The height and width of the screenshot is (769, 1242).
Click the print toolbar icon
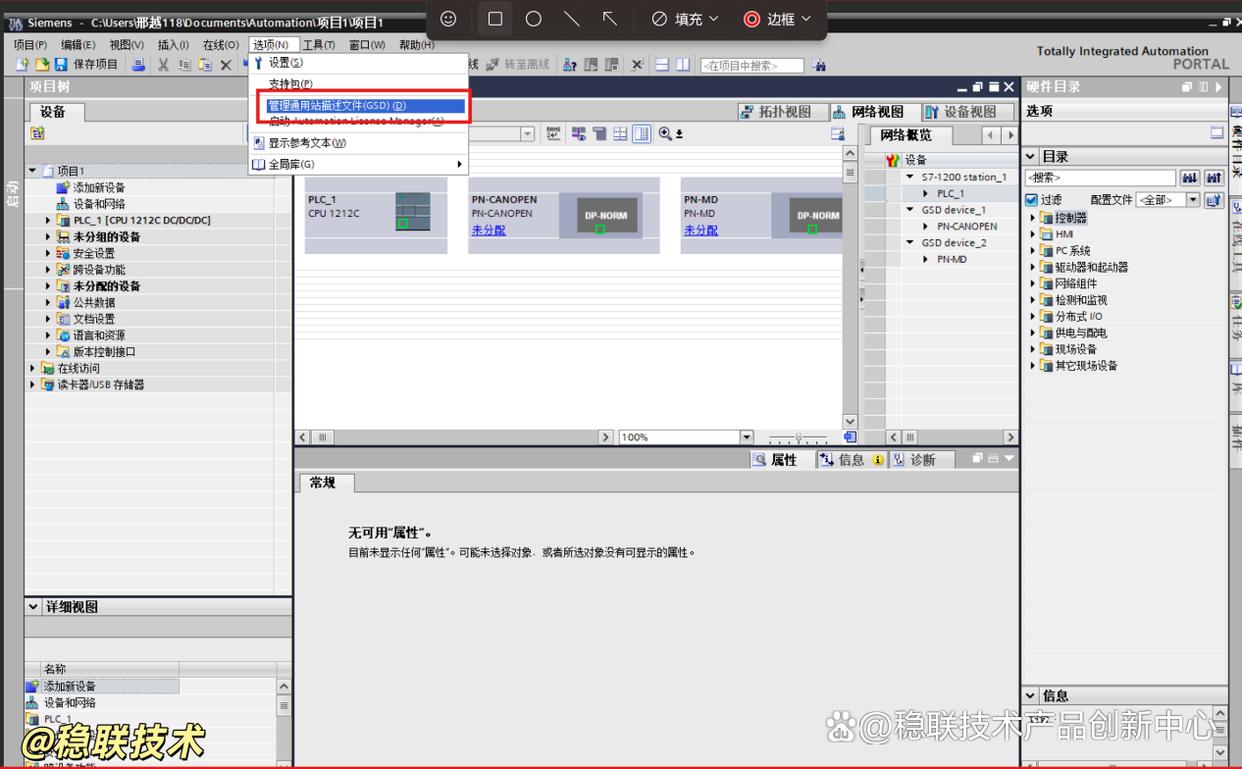138,65
